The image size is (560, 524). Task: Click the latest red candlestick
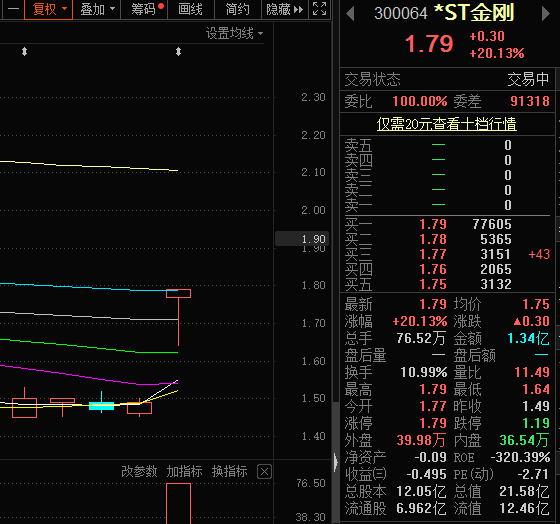tap(178, 294)
